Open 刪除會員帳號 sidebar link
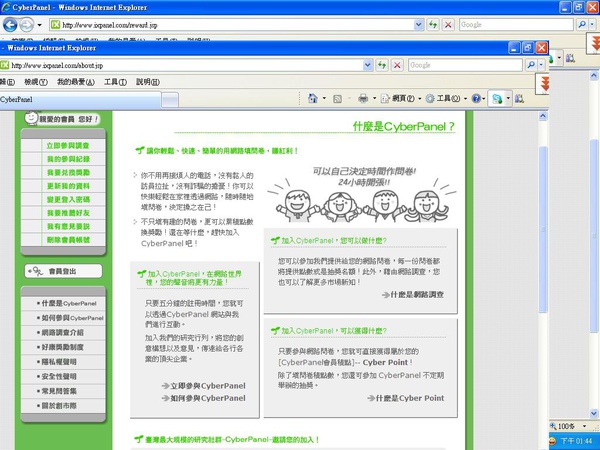Image resolution: width=600 pixels, height=450 pixels. 68,240
